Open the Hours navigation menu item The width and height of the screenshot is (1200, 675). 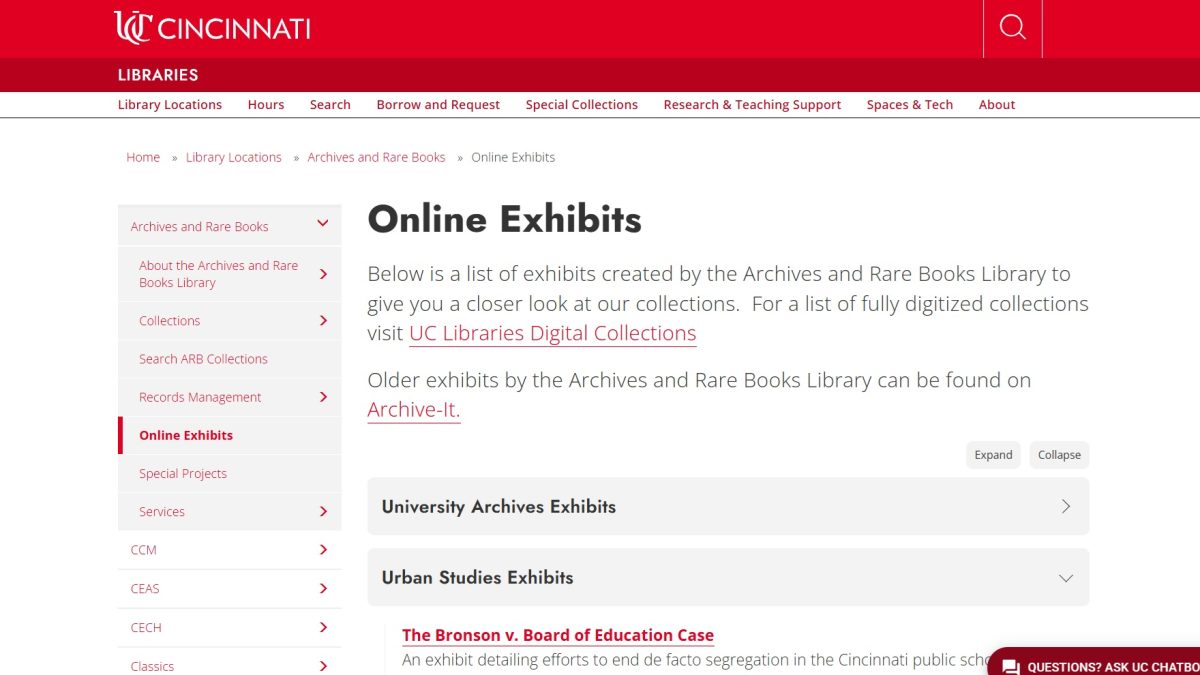[x=265, y=104]
